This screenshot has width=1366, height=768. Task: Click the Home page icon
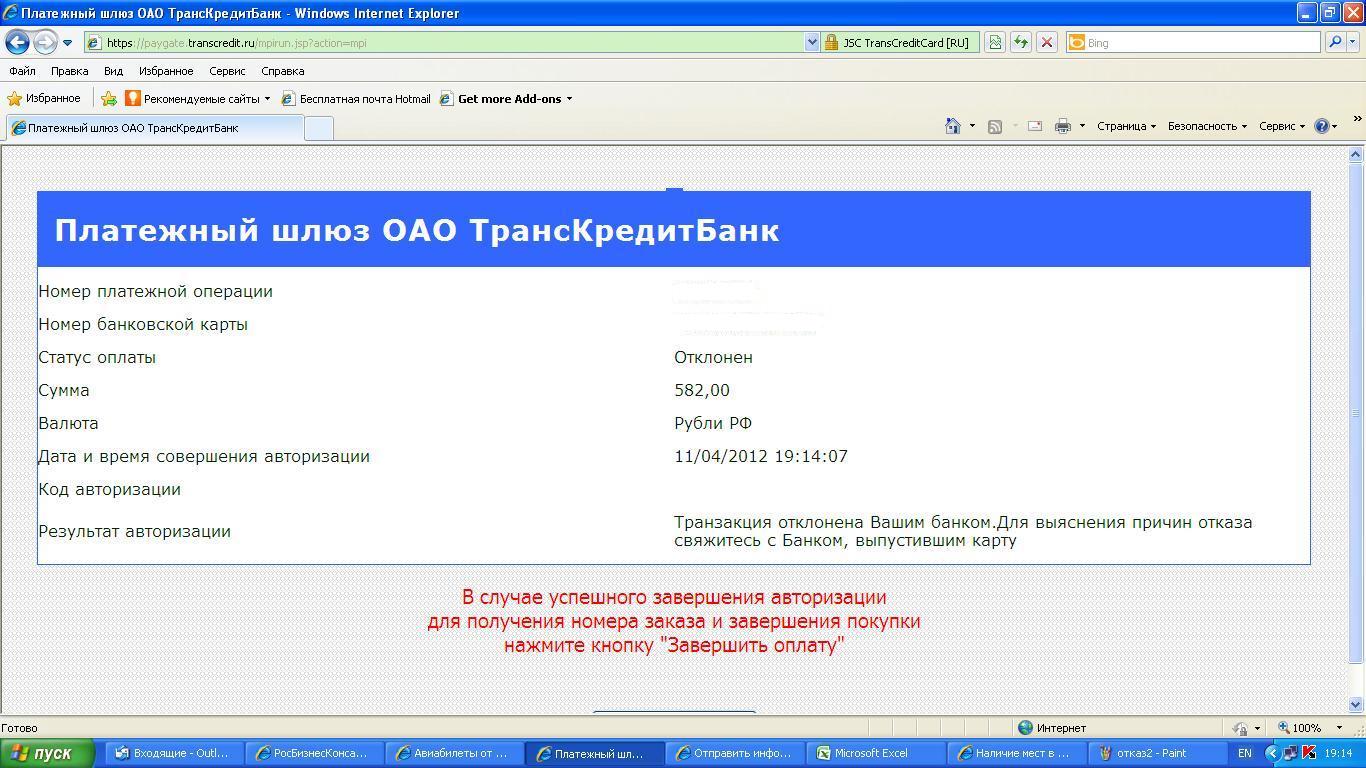(x=953, y=126)
